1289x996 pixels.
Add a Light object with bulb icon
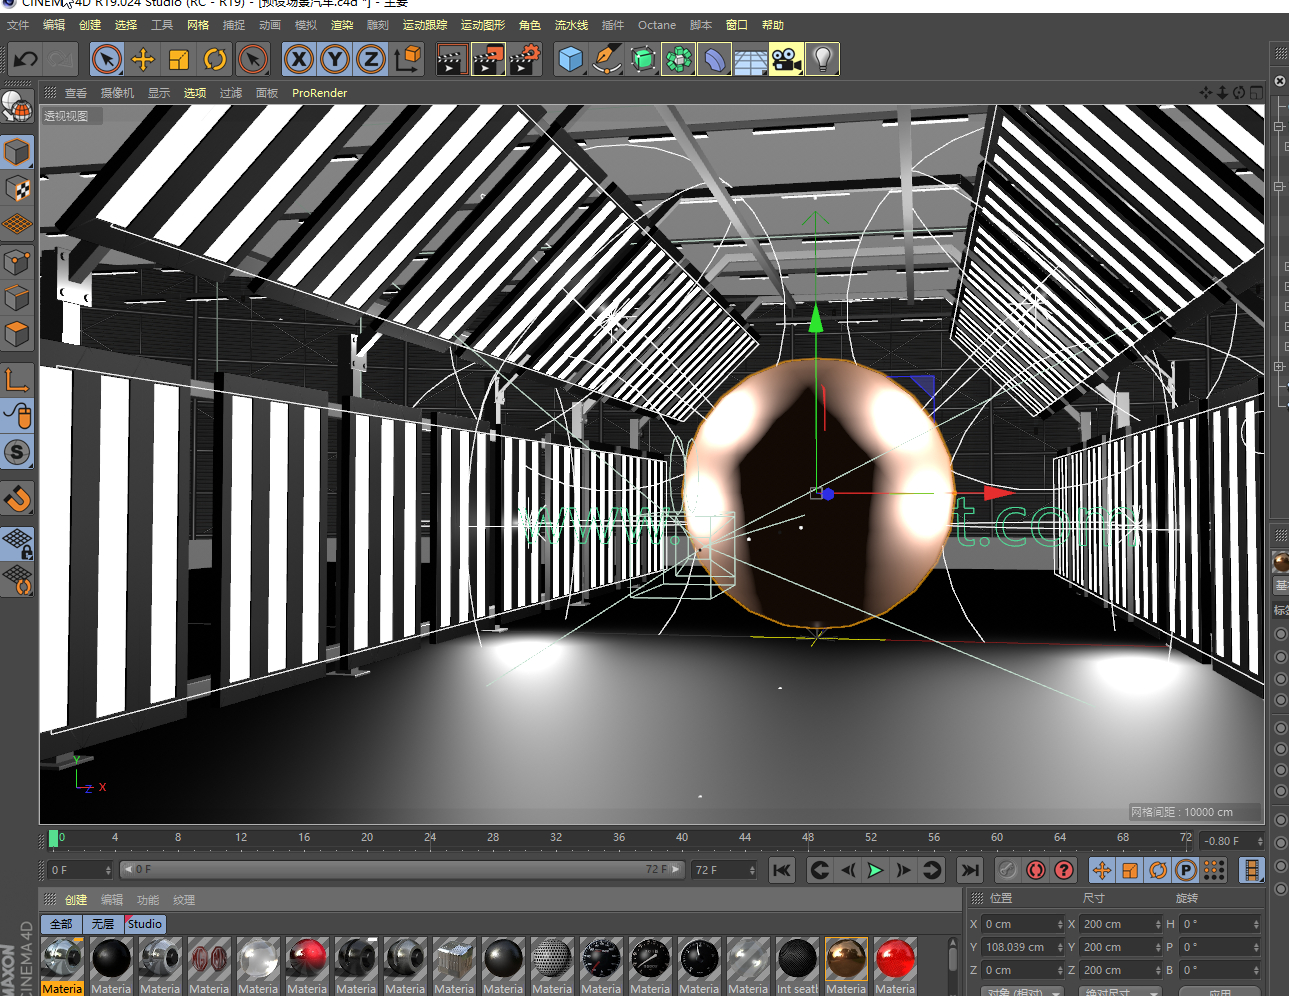[x=823, y=60]
